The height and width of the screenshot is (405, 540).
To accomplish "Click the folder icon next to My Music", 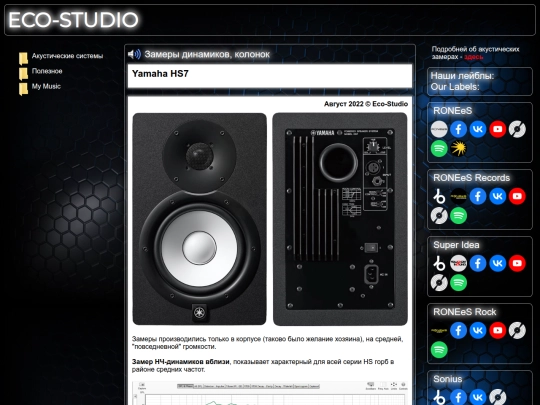I will [23, 89].
